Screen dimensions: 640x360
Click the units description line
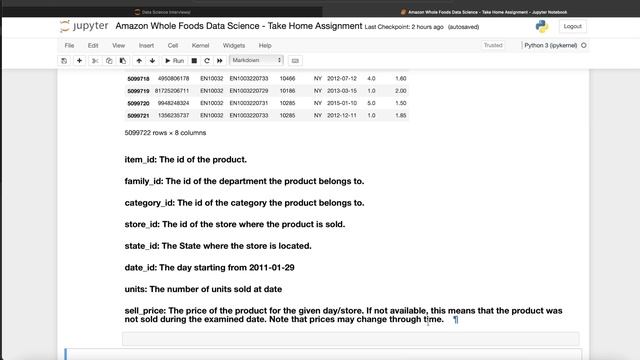click(203, 289)
